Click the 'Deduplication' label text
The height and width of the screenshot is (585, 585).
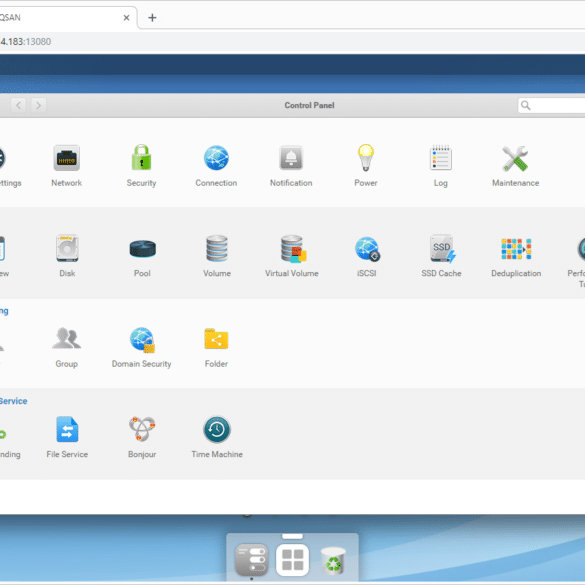(516, 273)
